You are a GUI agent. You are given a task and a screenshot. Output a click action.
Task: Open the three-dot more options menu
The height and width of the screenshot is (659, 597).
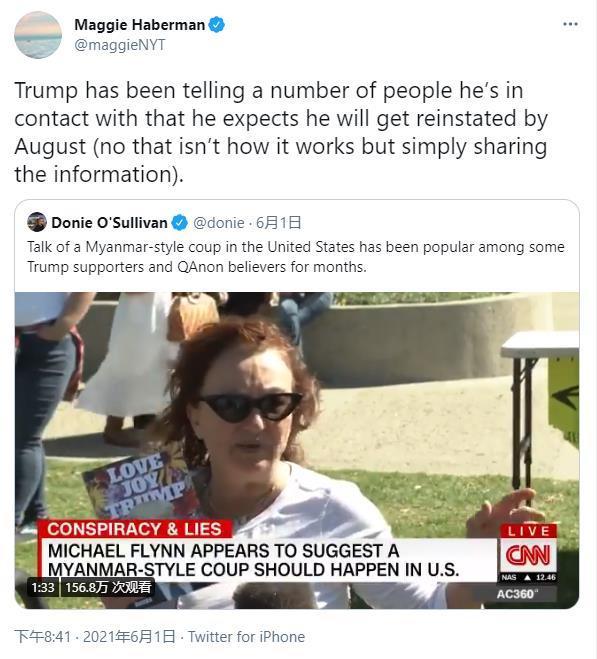coord(570,24)
